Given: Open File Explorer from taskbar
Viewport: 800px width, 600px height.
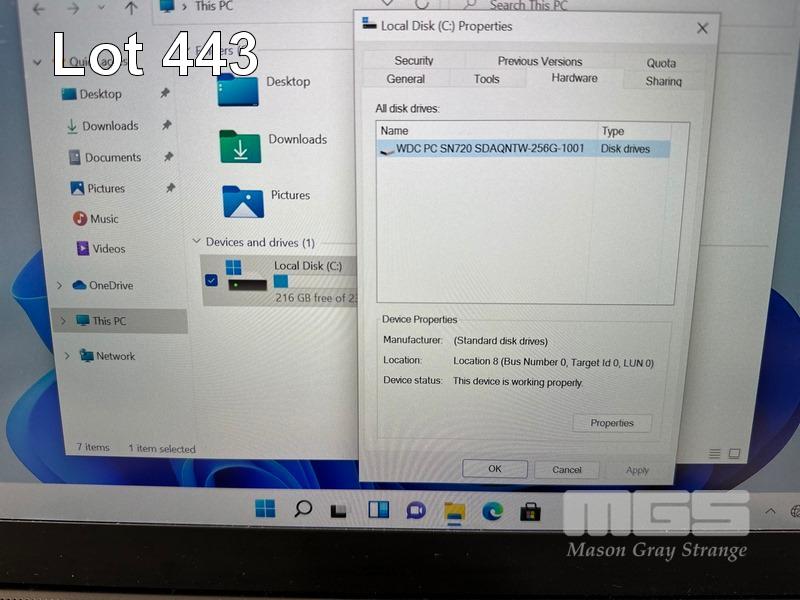Looking at the screenshot, I should (x=455, y=511).
